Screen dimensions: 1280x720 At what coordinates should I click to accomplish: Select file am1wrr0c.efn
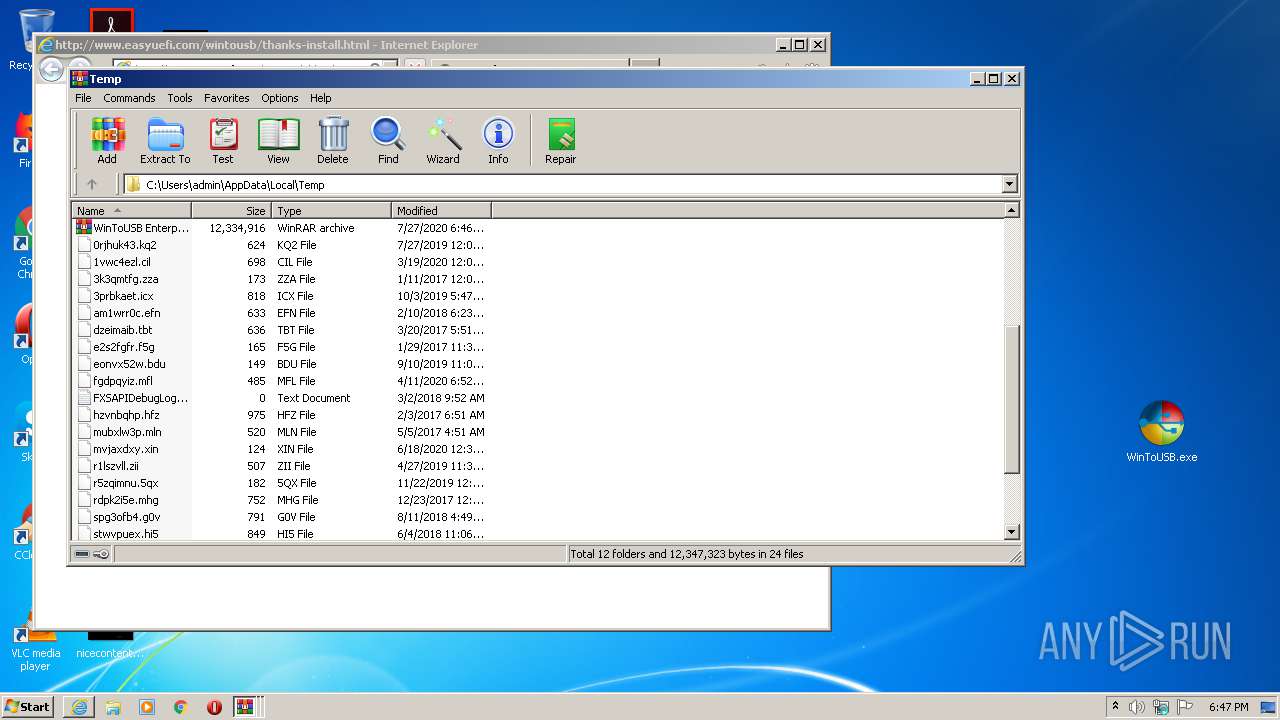127,313
